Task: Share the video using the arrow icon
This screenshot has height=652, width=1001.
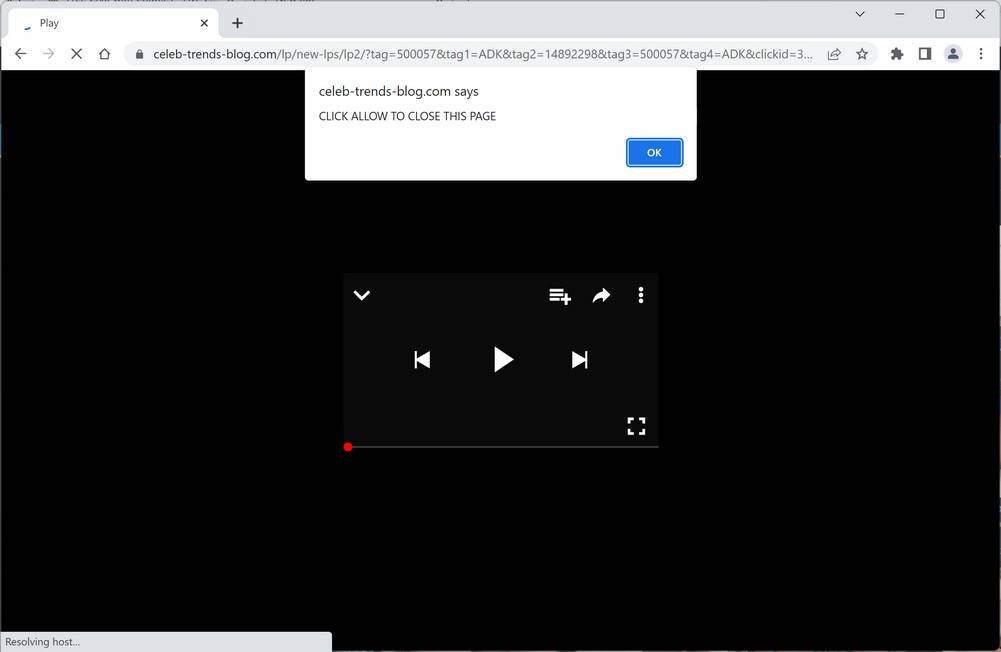Action: 601,295
